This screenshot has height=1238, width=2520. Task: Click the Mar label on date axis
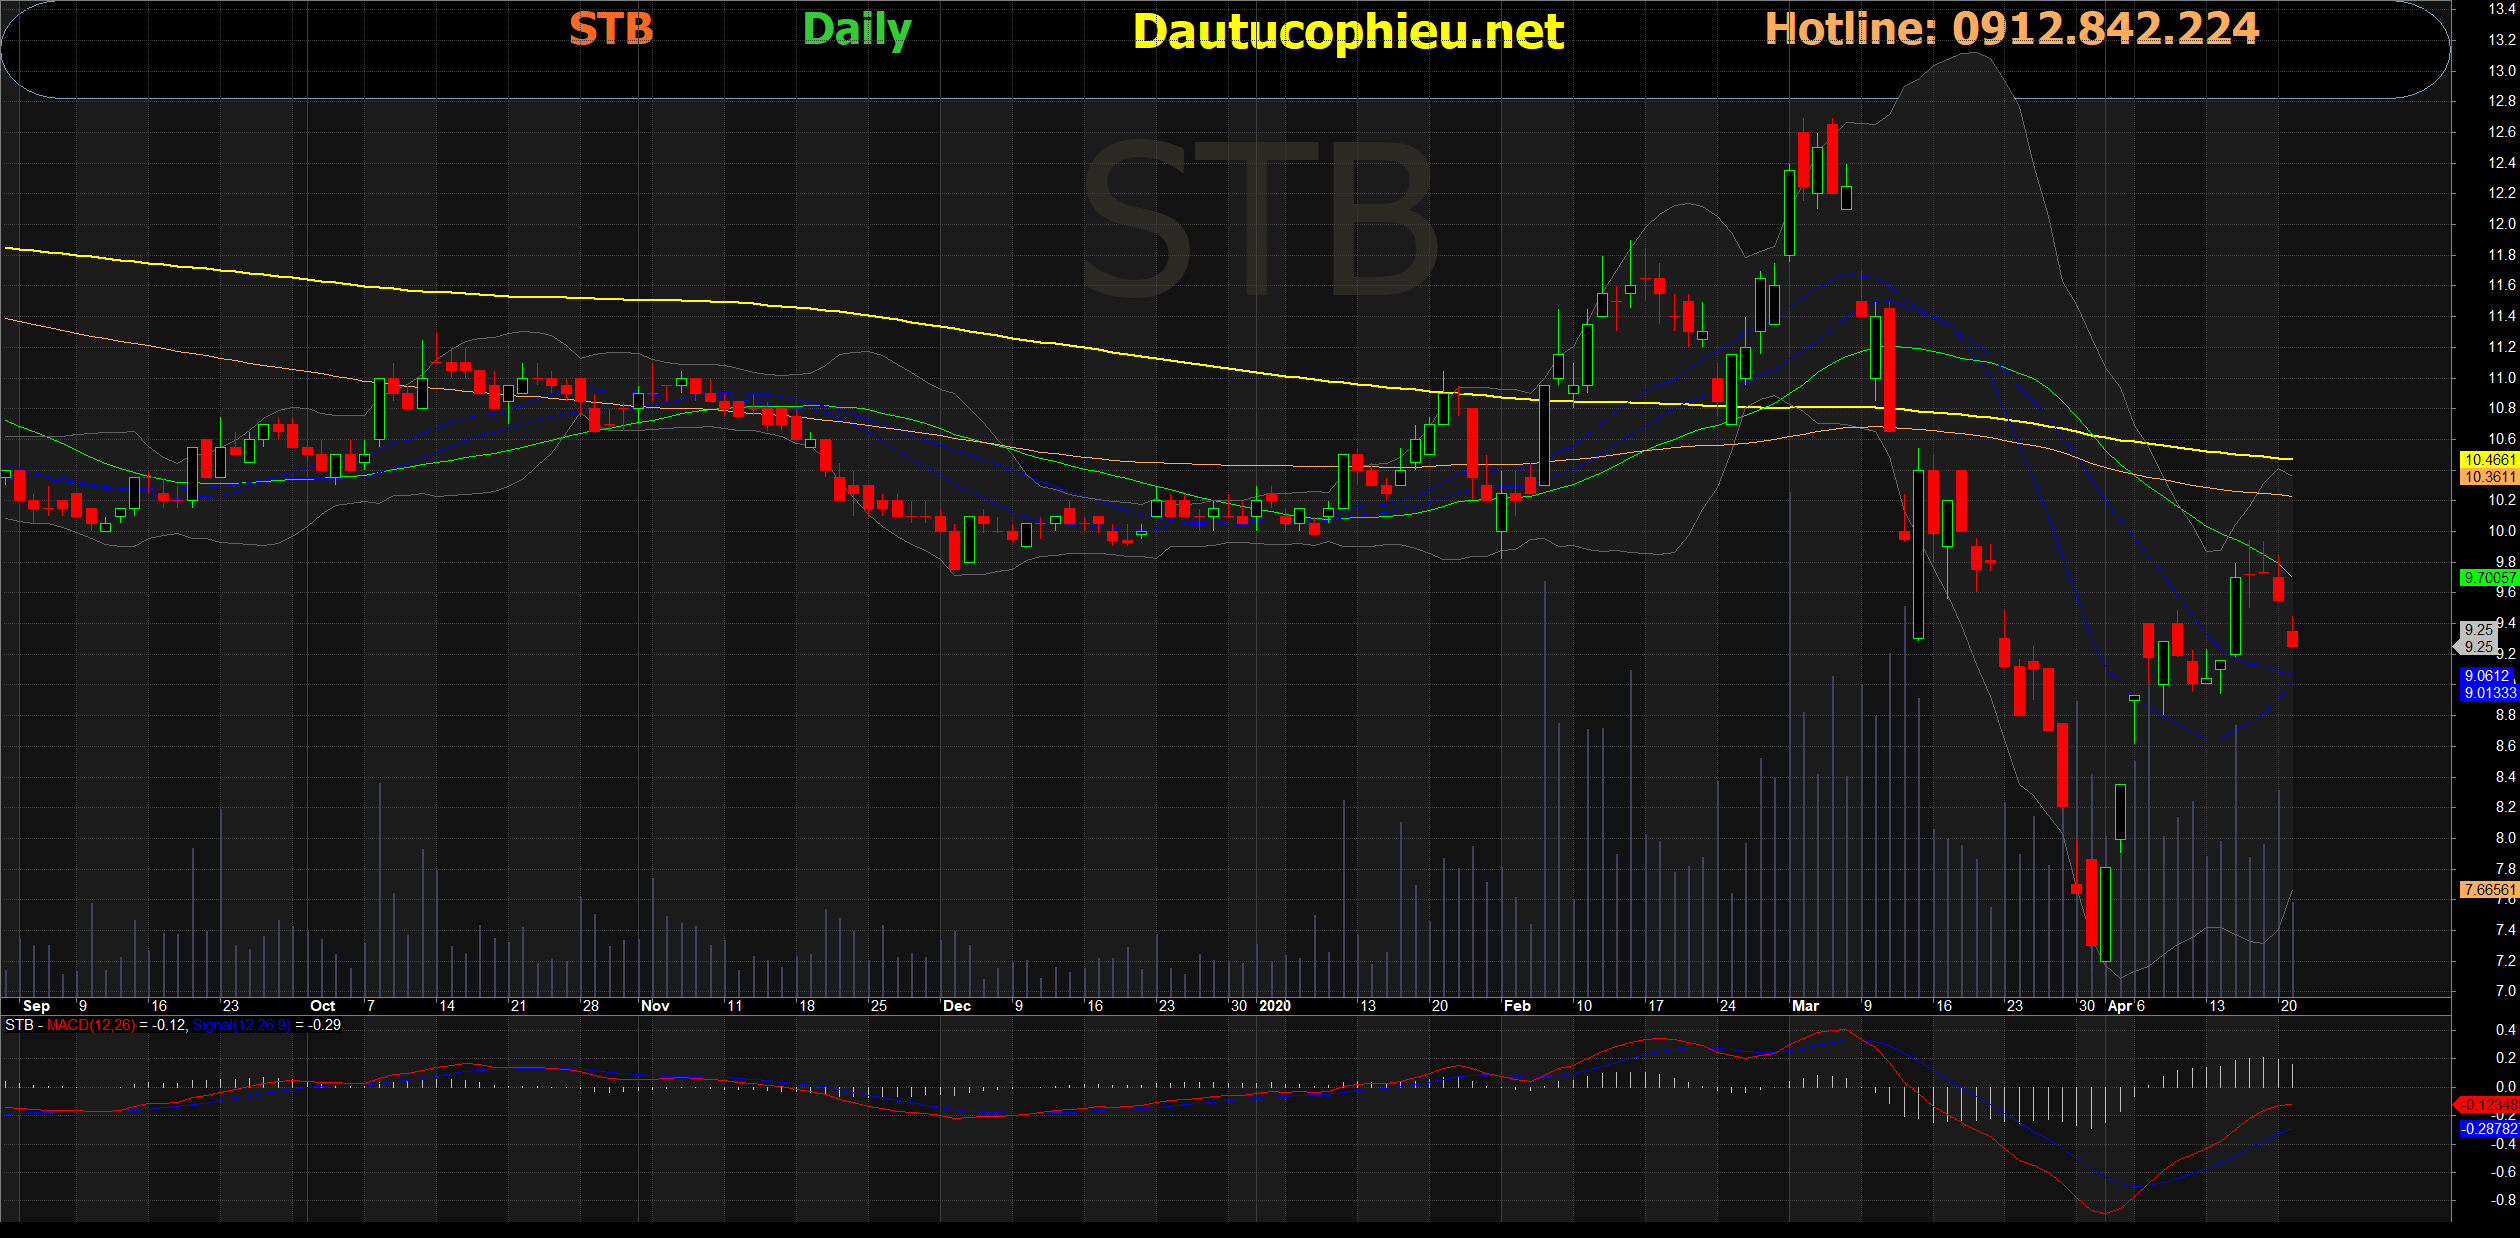(1805, 1006)
